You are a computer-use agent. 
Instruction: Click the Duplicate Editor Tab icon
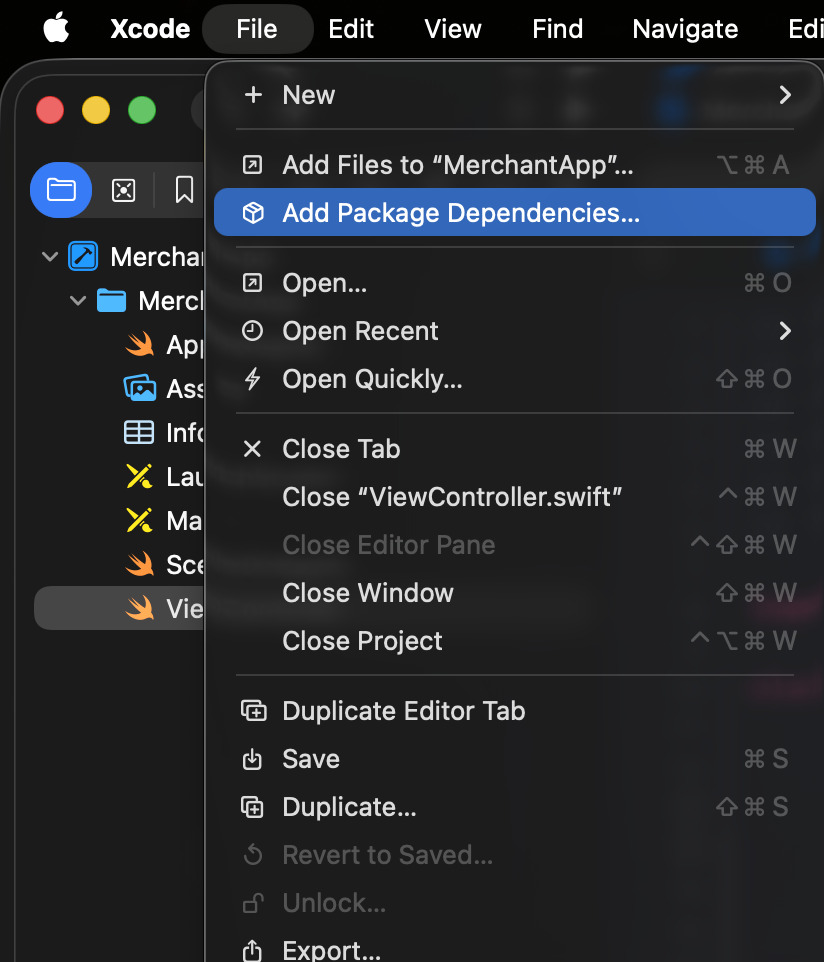tap(253, 711)
